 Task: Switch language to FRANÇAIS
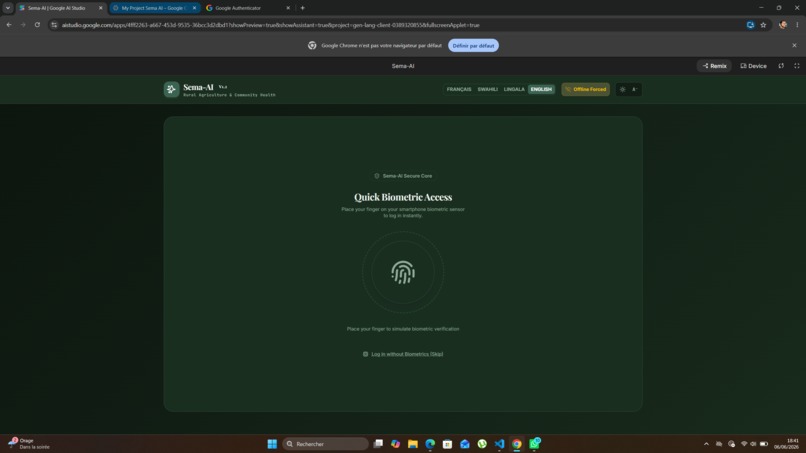(459, 89)
